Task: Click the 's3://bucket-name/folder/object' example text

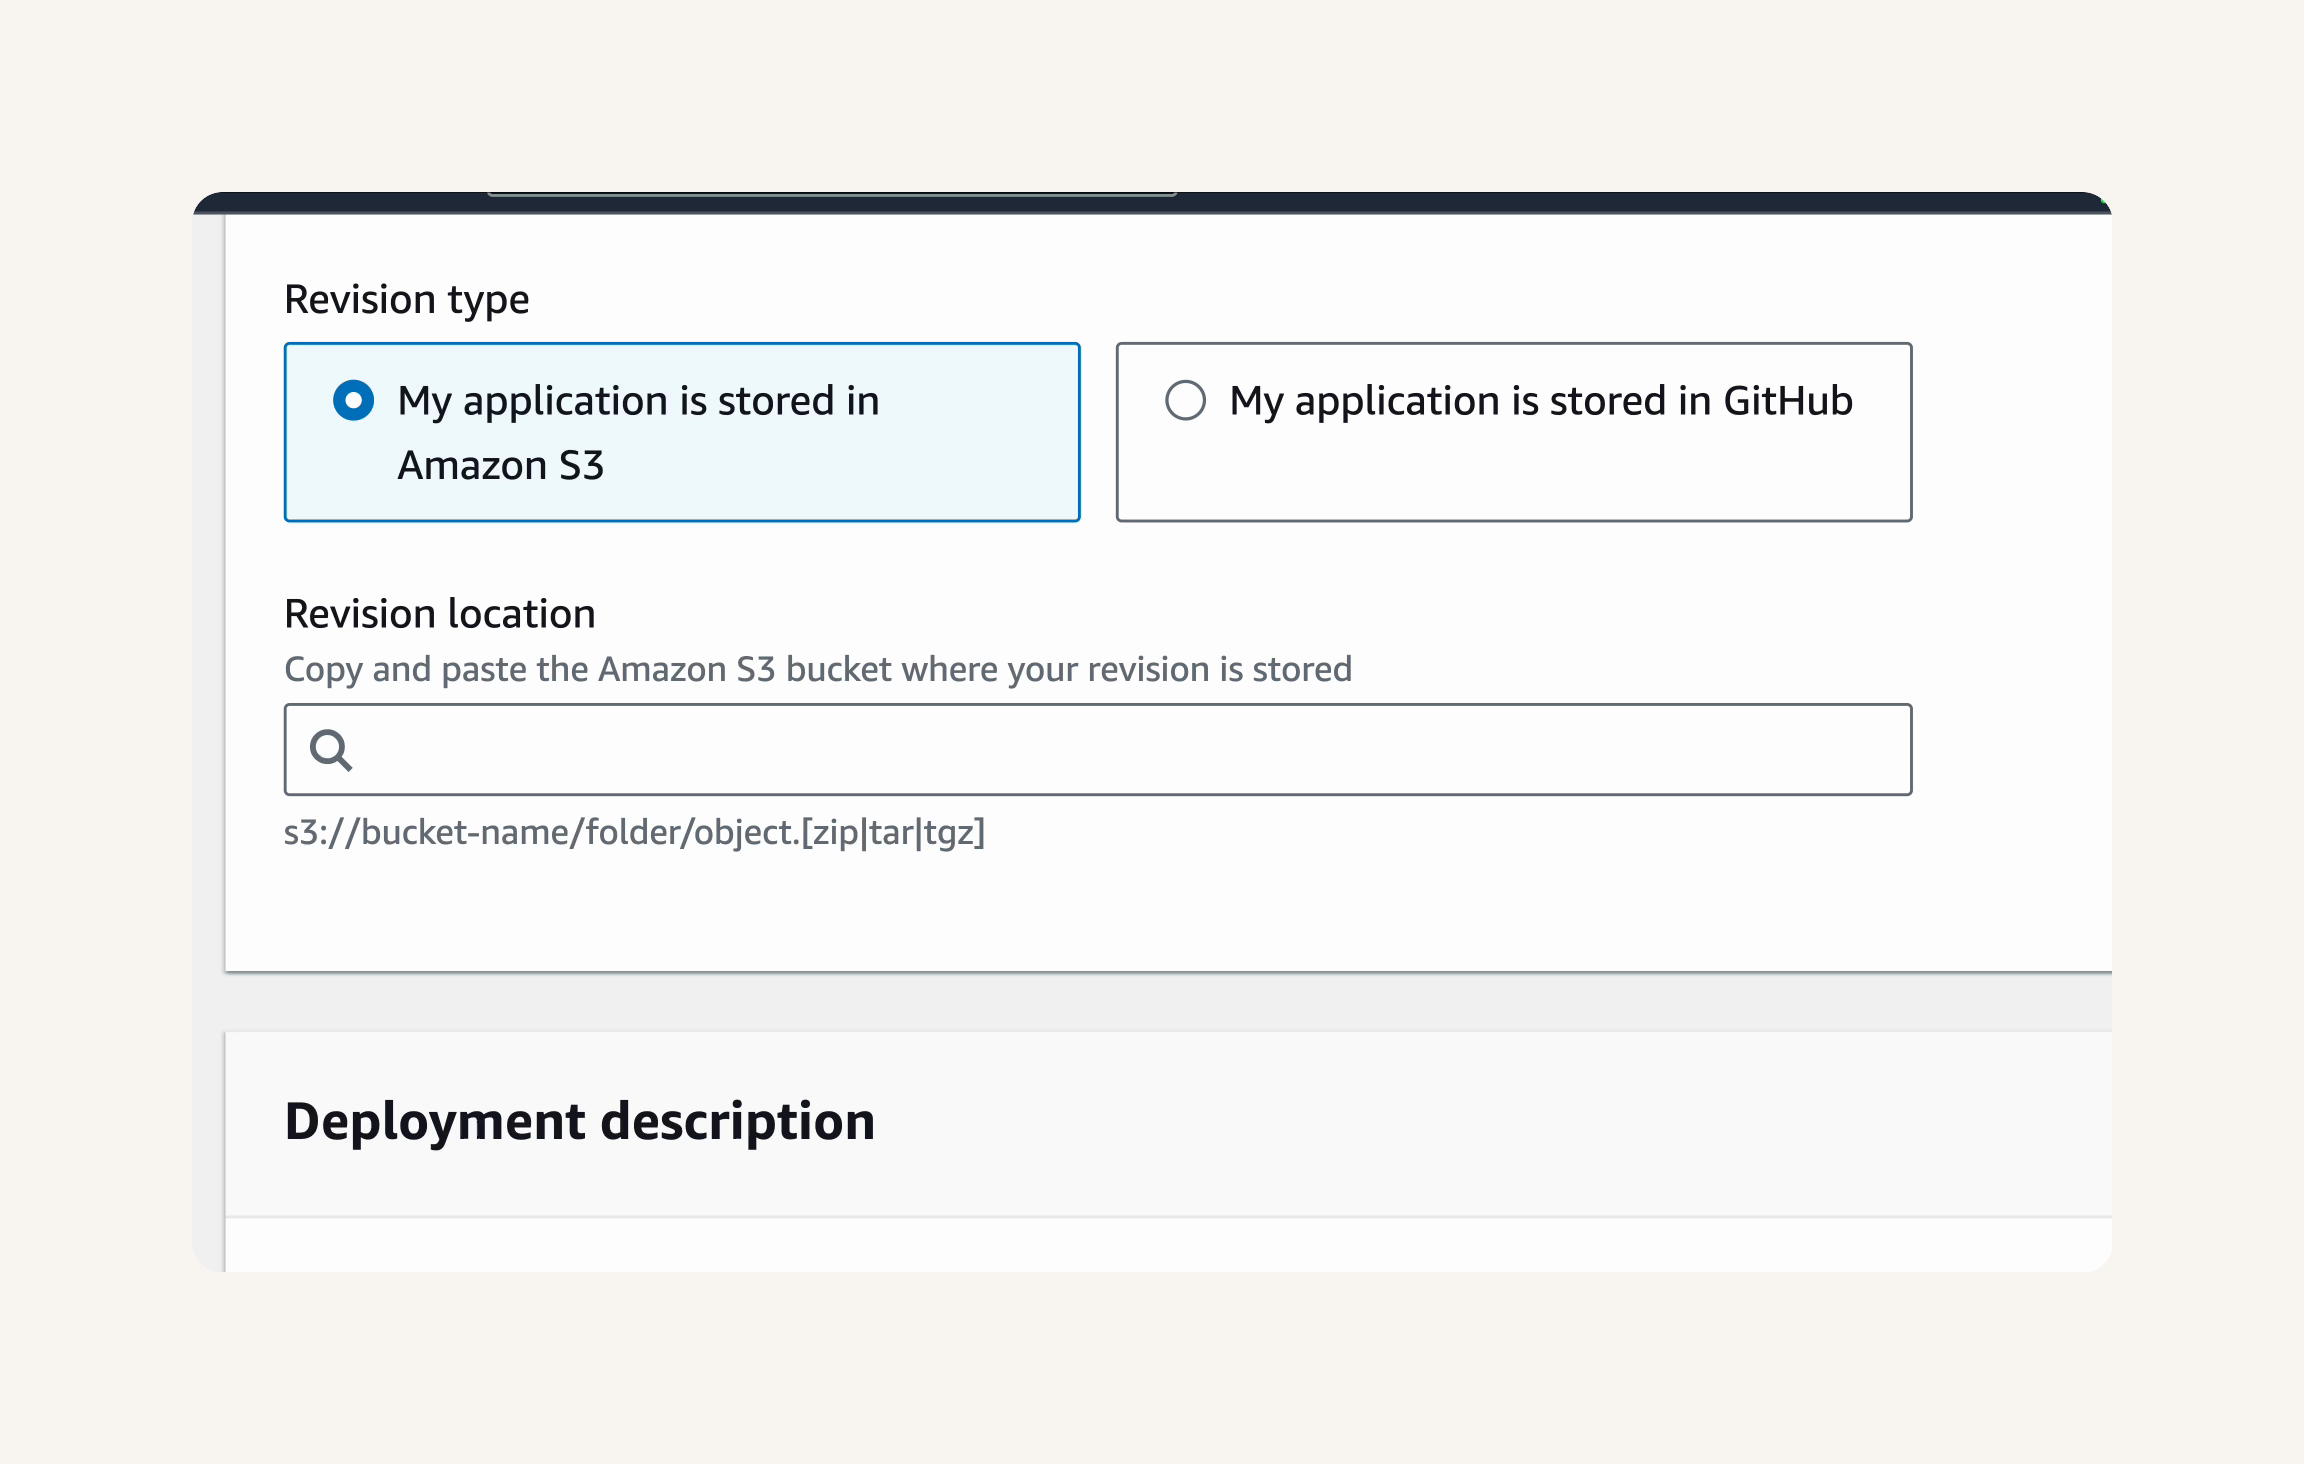Action: 635,832
